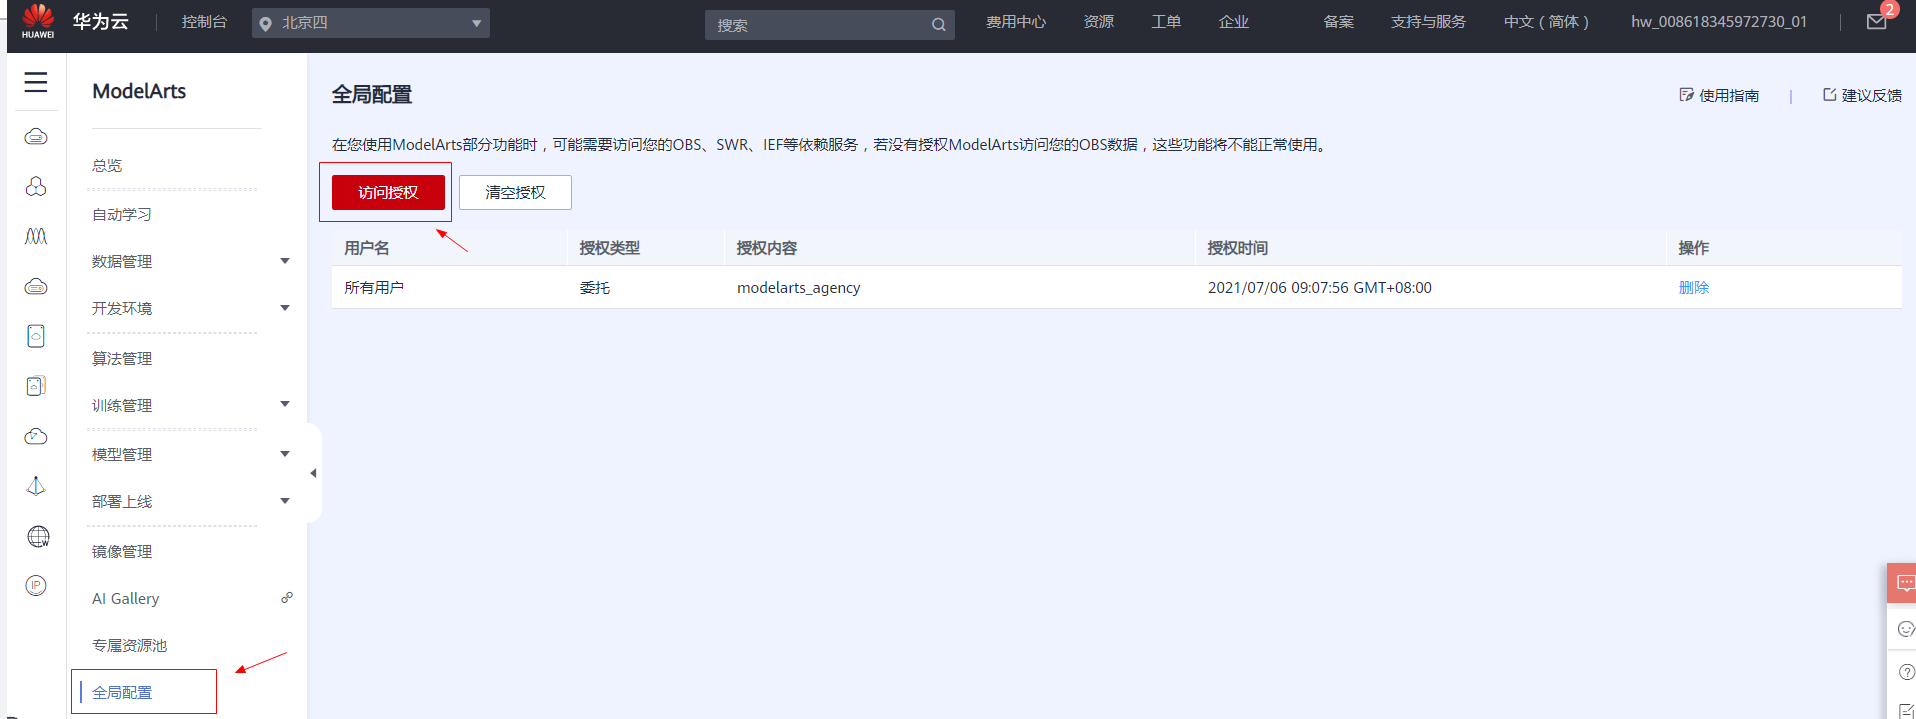Click the pyramid network icon in the rail
This screenshot has width=1916, height=719.
pyautogui.click(x=36, y=486)
